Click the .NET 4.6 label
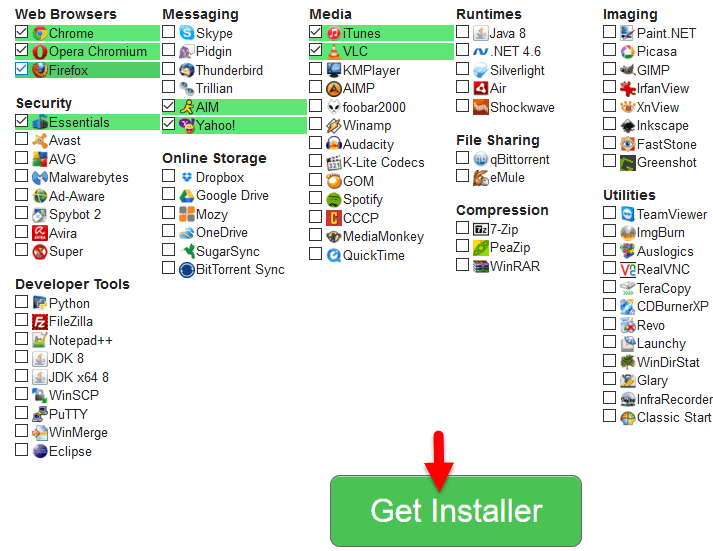Image resolution: width=713 pixels, height=551 pixels. 516,51
